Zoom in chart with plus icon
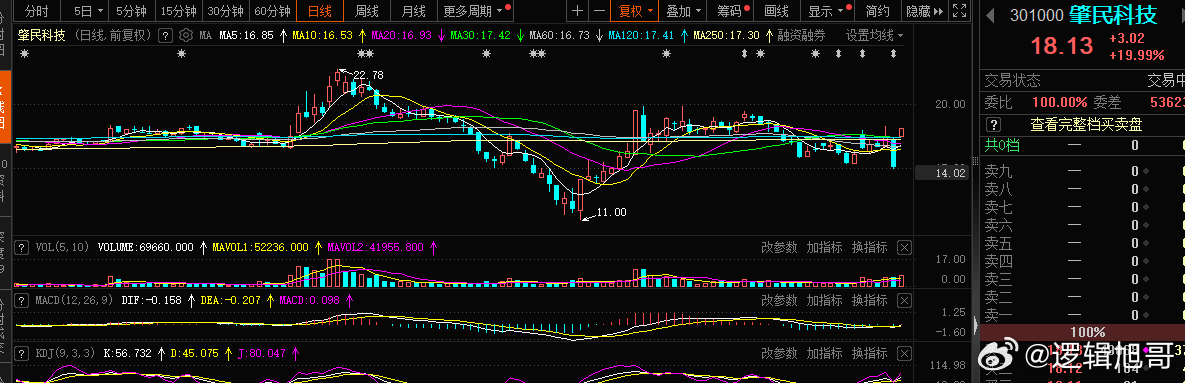Viewport: 1185px width, 383px height. tap(577, 11)
